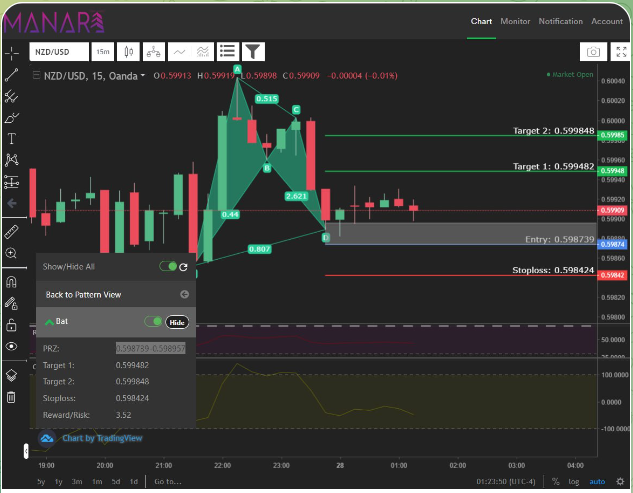Select the crosshair cursor tool
The width and height of the screenshot is (633, 493).
point(12,53)
